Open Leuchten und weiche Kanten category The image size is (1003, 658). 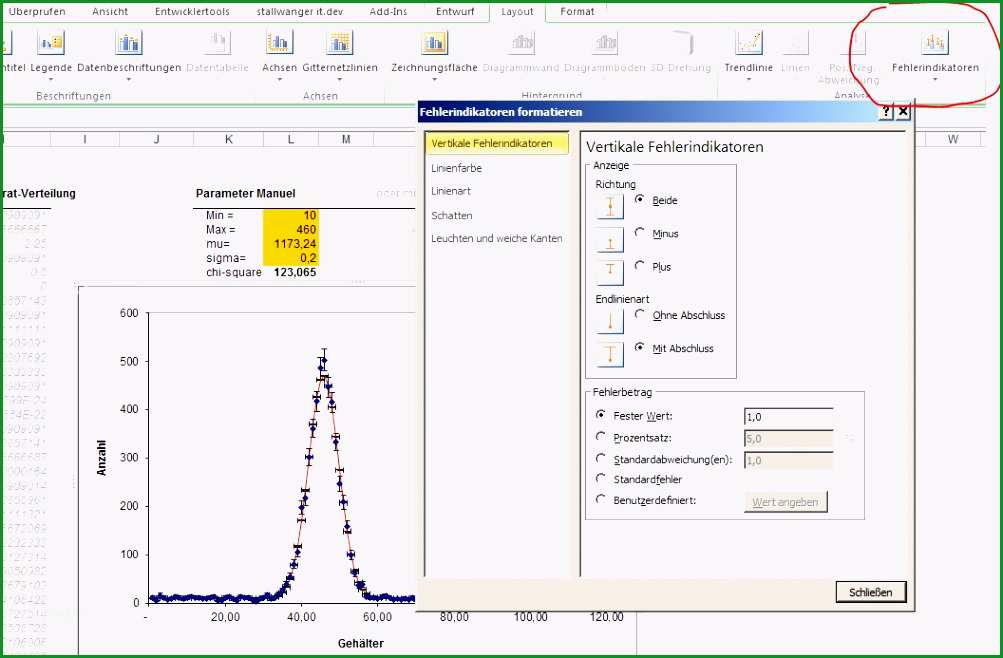497,239
